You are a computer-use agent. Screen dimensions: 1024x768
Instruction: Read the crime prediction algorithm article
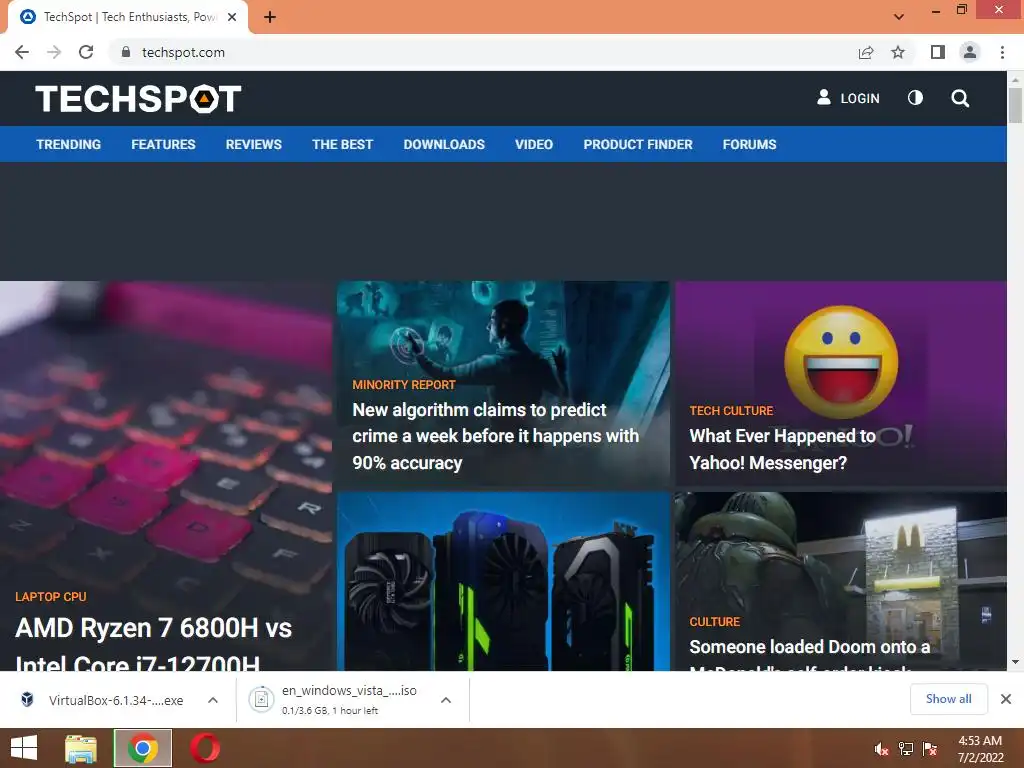(x=495, y=436)
